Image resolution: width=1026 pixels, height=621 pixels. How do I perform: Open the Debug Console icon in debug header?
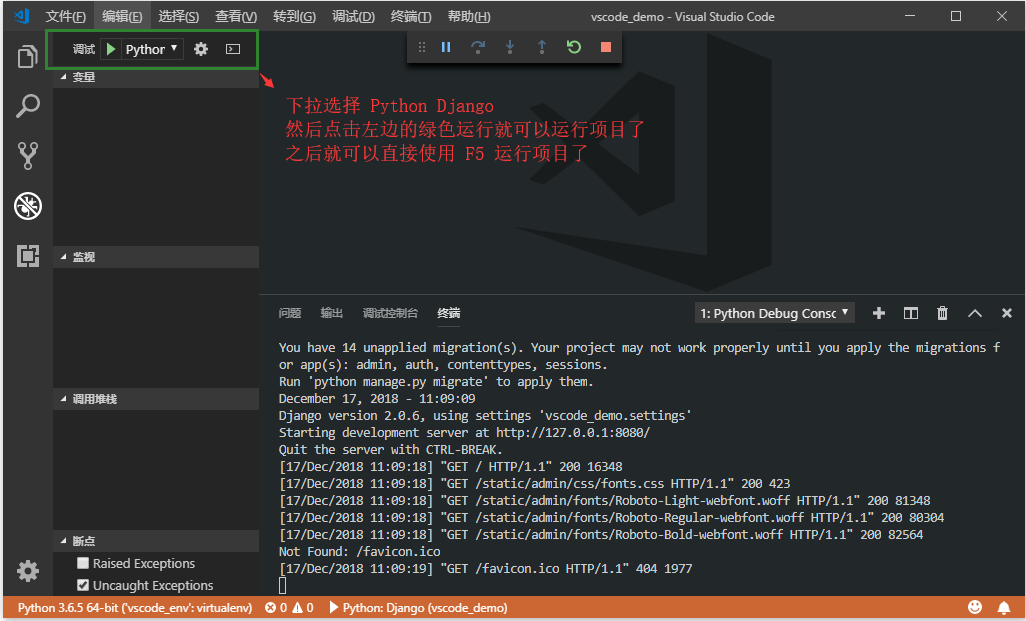coord(233,49)
